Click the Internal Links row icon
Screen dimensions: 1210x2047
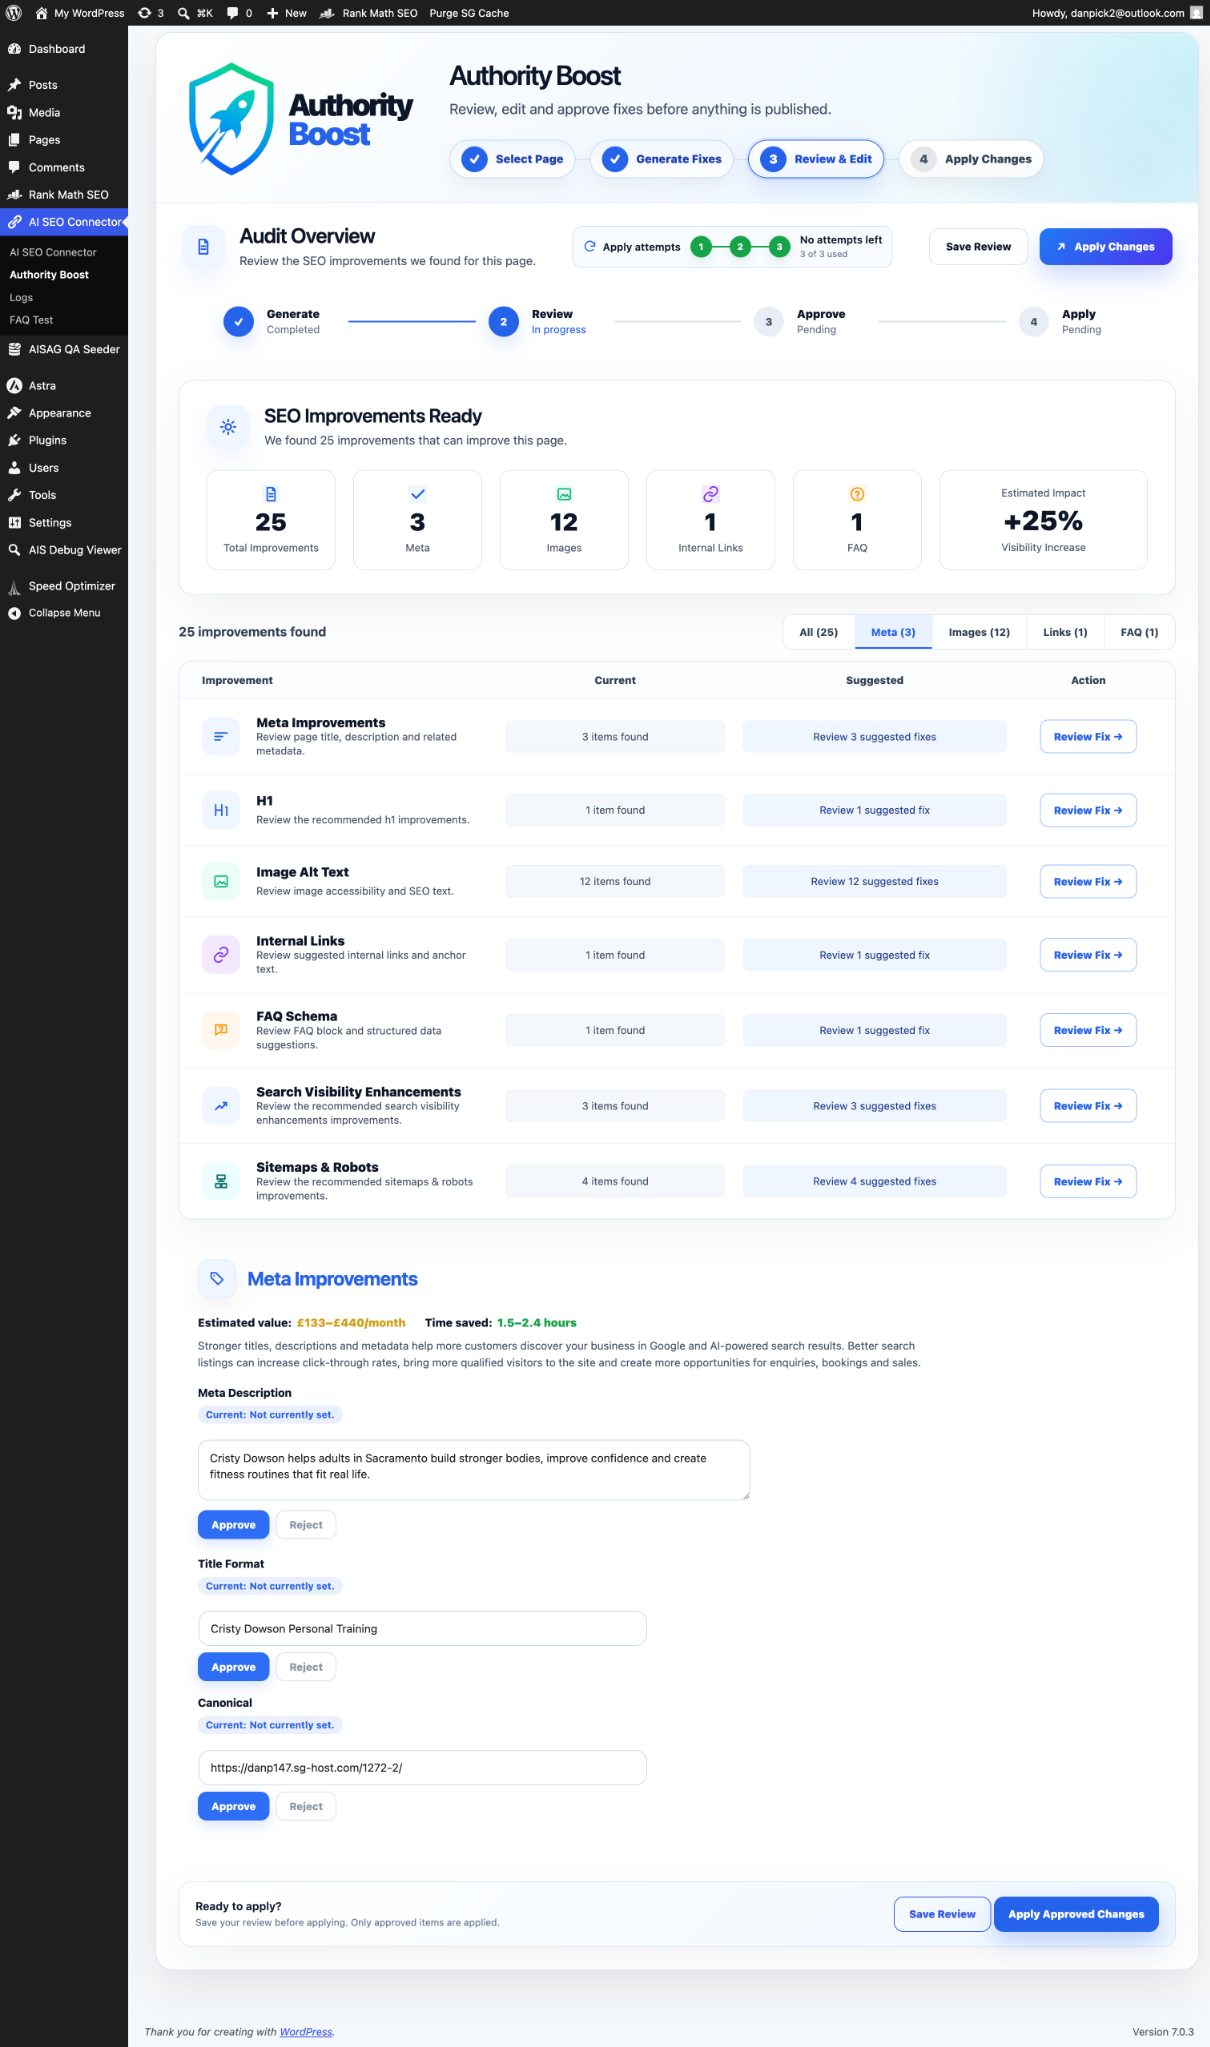[x=221, y=955]
